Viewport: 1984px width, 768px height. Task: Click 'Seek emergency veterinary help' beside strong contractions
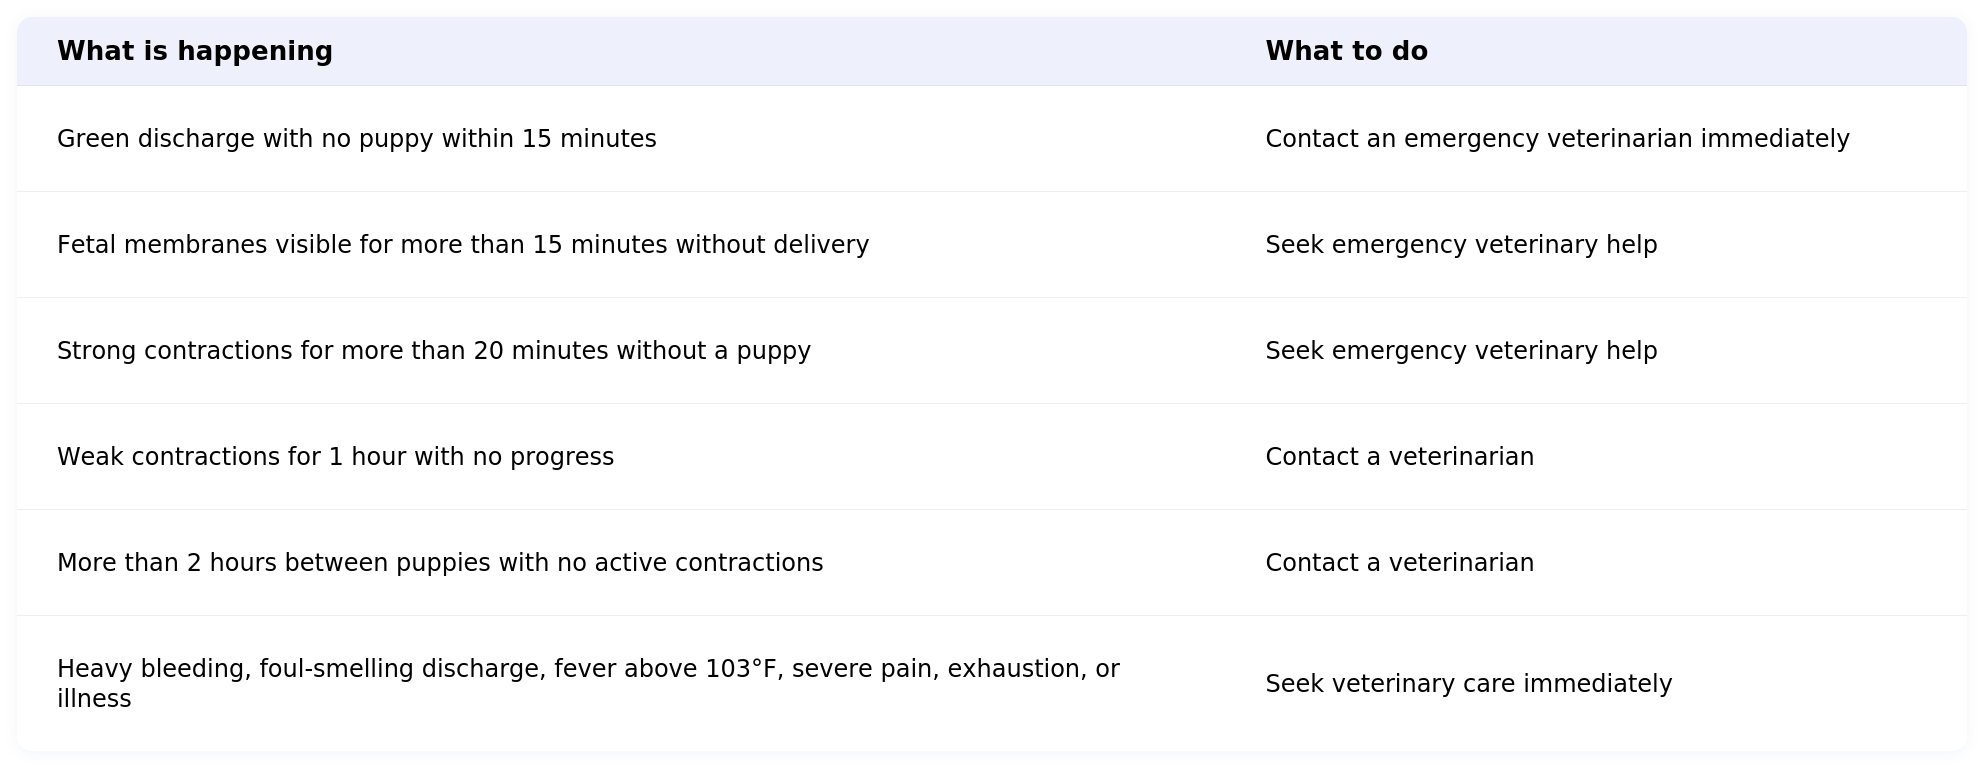pyautogui.click(x=1461, y=351)
